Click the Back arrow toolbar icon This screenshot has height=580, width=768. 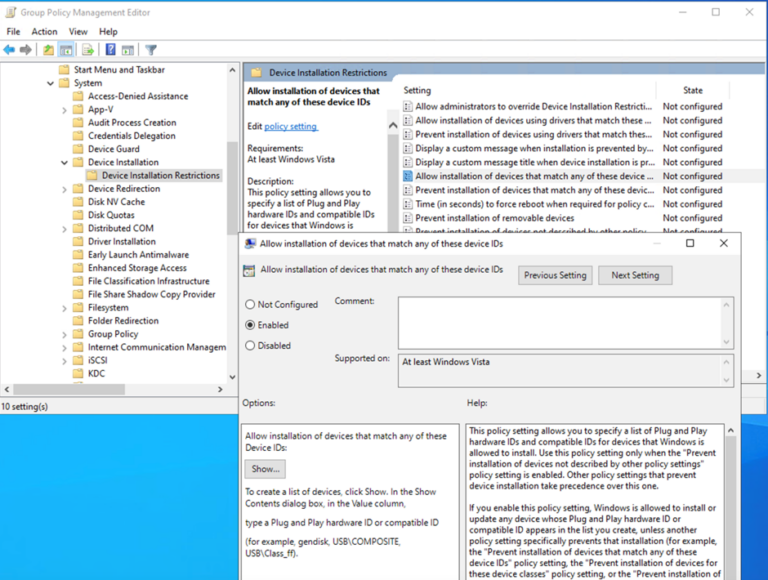pos(9,50)
